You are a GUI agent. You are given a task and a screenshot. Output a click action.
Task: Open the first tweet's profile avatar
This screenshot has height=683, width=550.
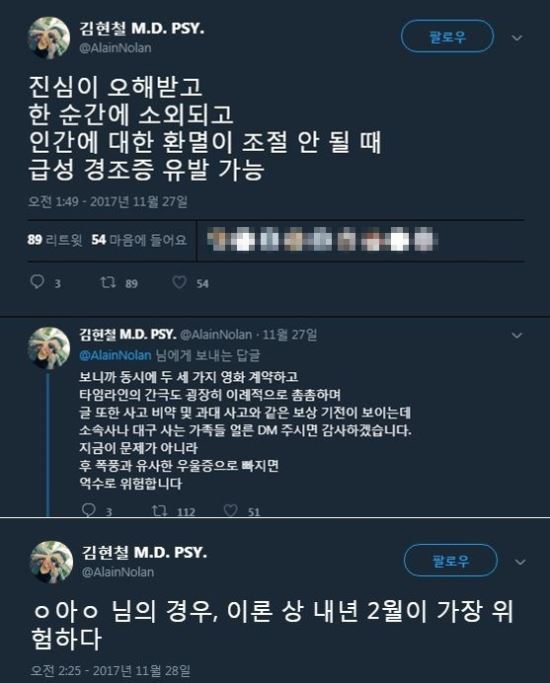click(49, 39)
